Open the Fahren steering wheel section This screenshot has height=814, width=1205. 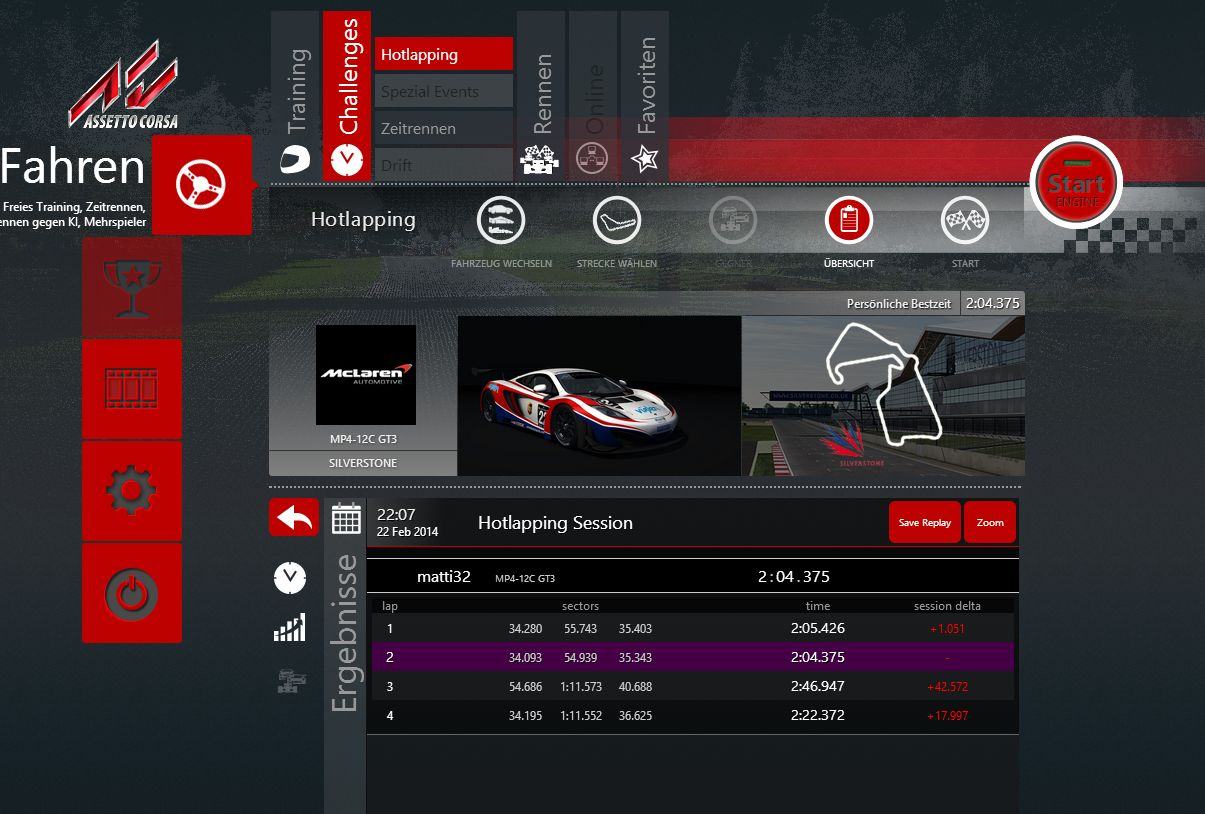pos(202,185)
